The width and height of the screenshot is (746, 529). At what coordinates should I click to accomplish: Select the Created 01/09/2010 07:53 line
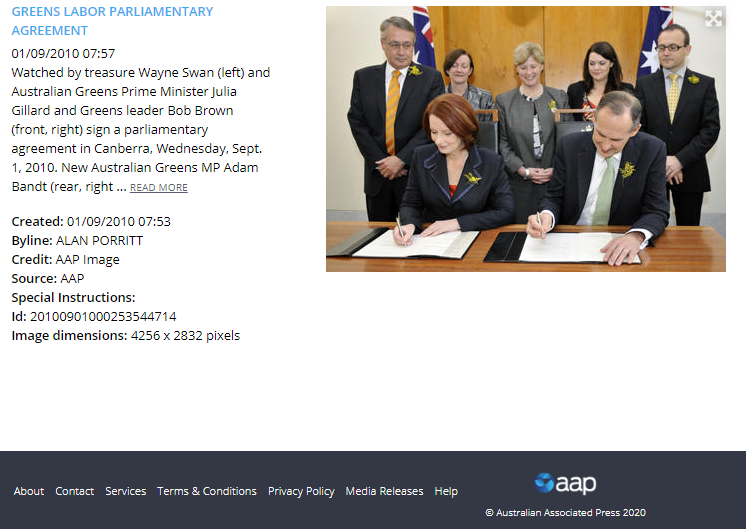[91, 221]
